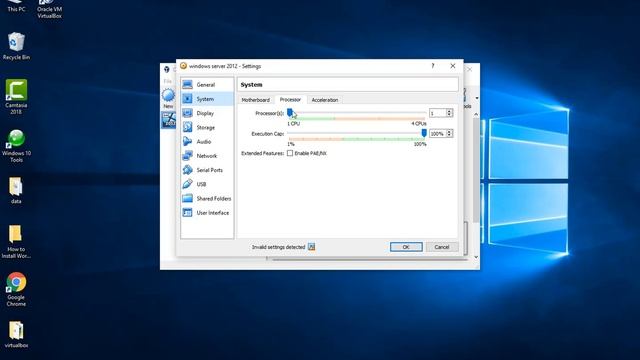Open the Serial Ports category
Screen dimensions: 640x360
coord(207,170)
